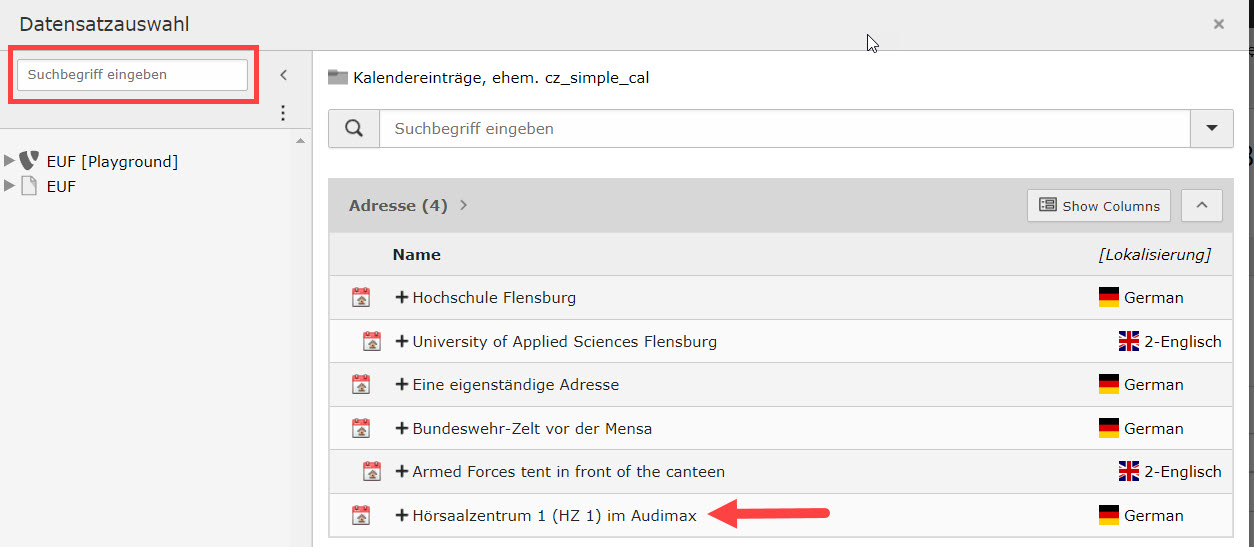
Task: Click the plus icon before Armed Forces tent
Action: [x=402, y=471]
